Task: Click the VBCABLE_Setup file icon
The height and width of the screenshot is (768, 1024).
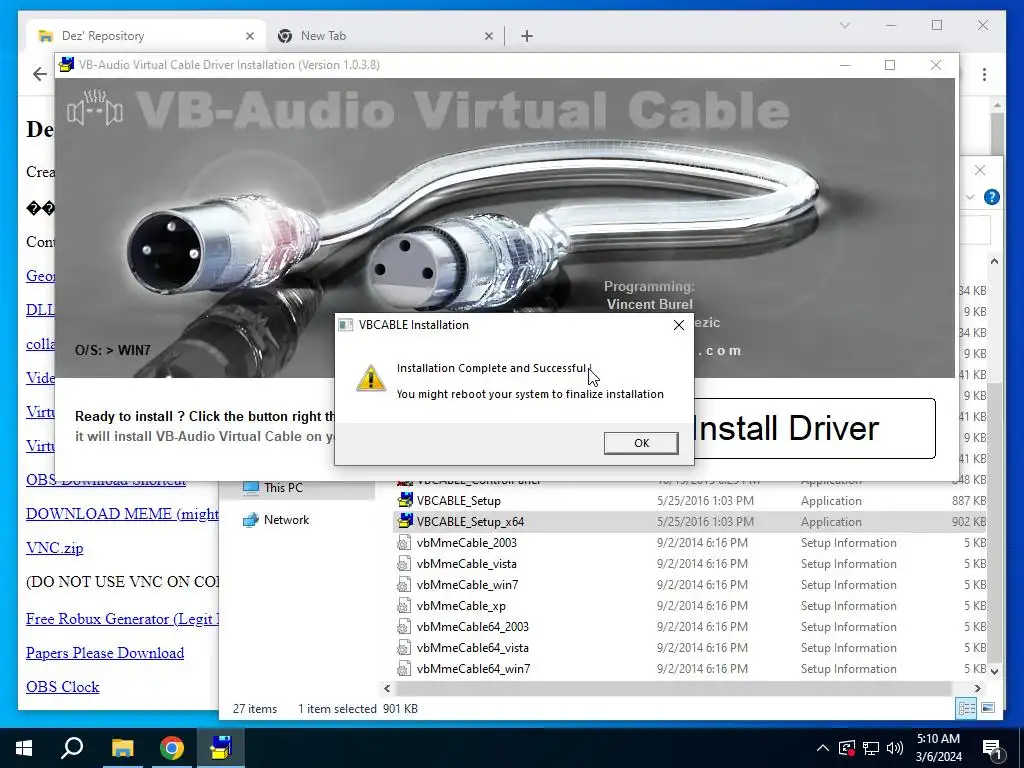Action: coord(405,500)
